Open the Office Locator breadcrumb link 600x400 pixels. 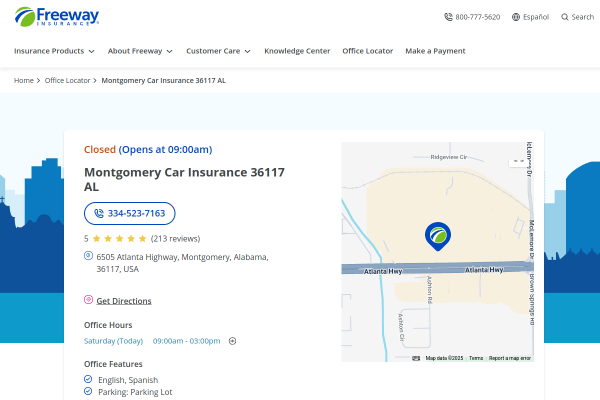pos(67,80)
